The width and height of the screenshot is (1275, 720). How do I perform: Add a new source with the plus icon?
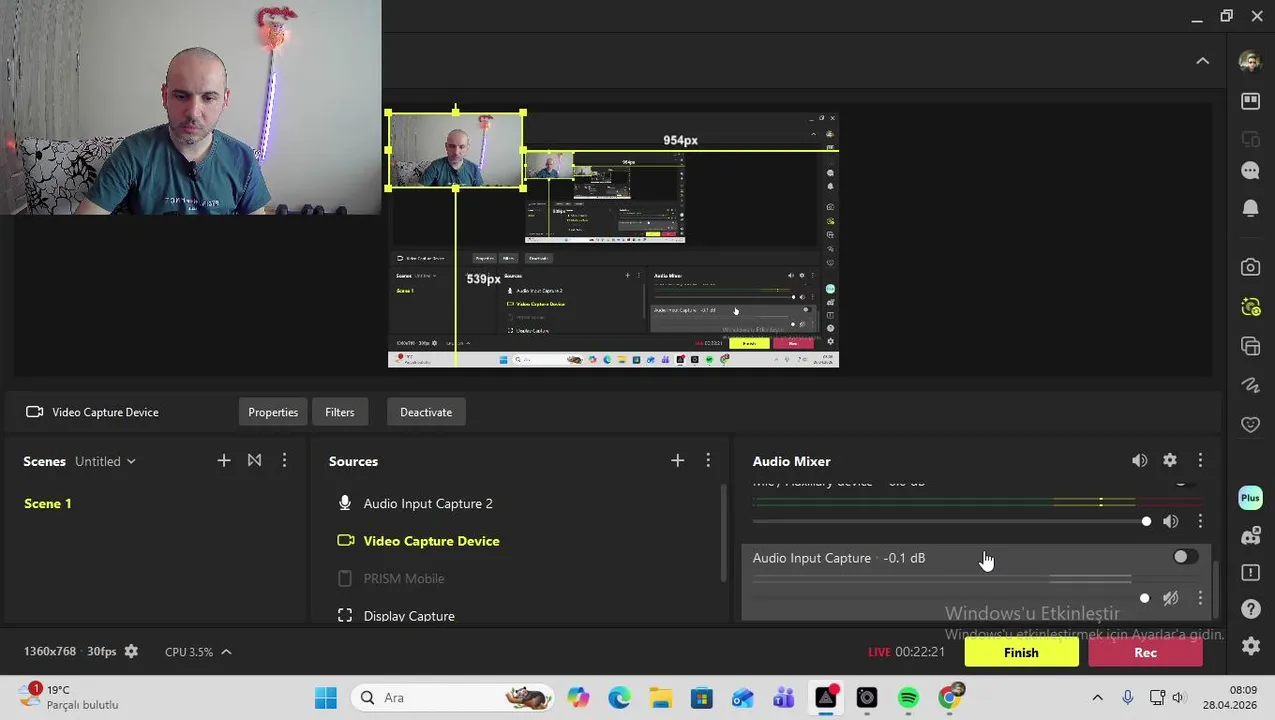pos(677,460)
